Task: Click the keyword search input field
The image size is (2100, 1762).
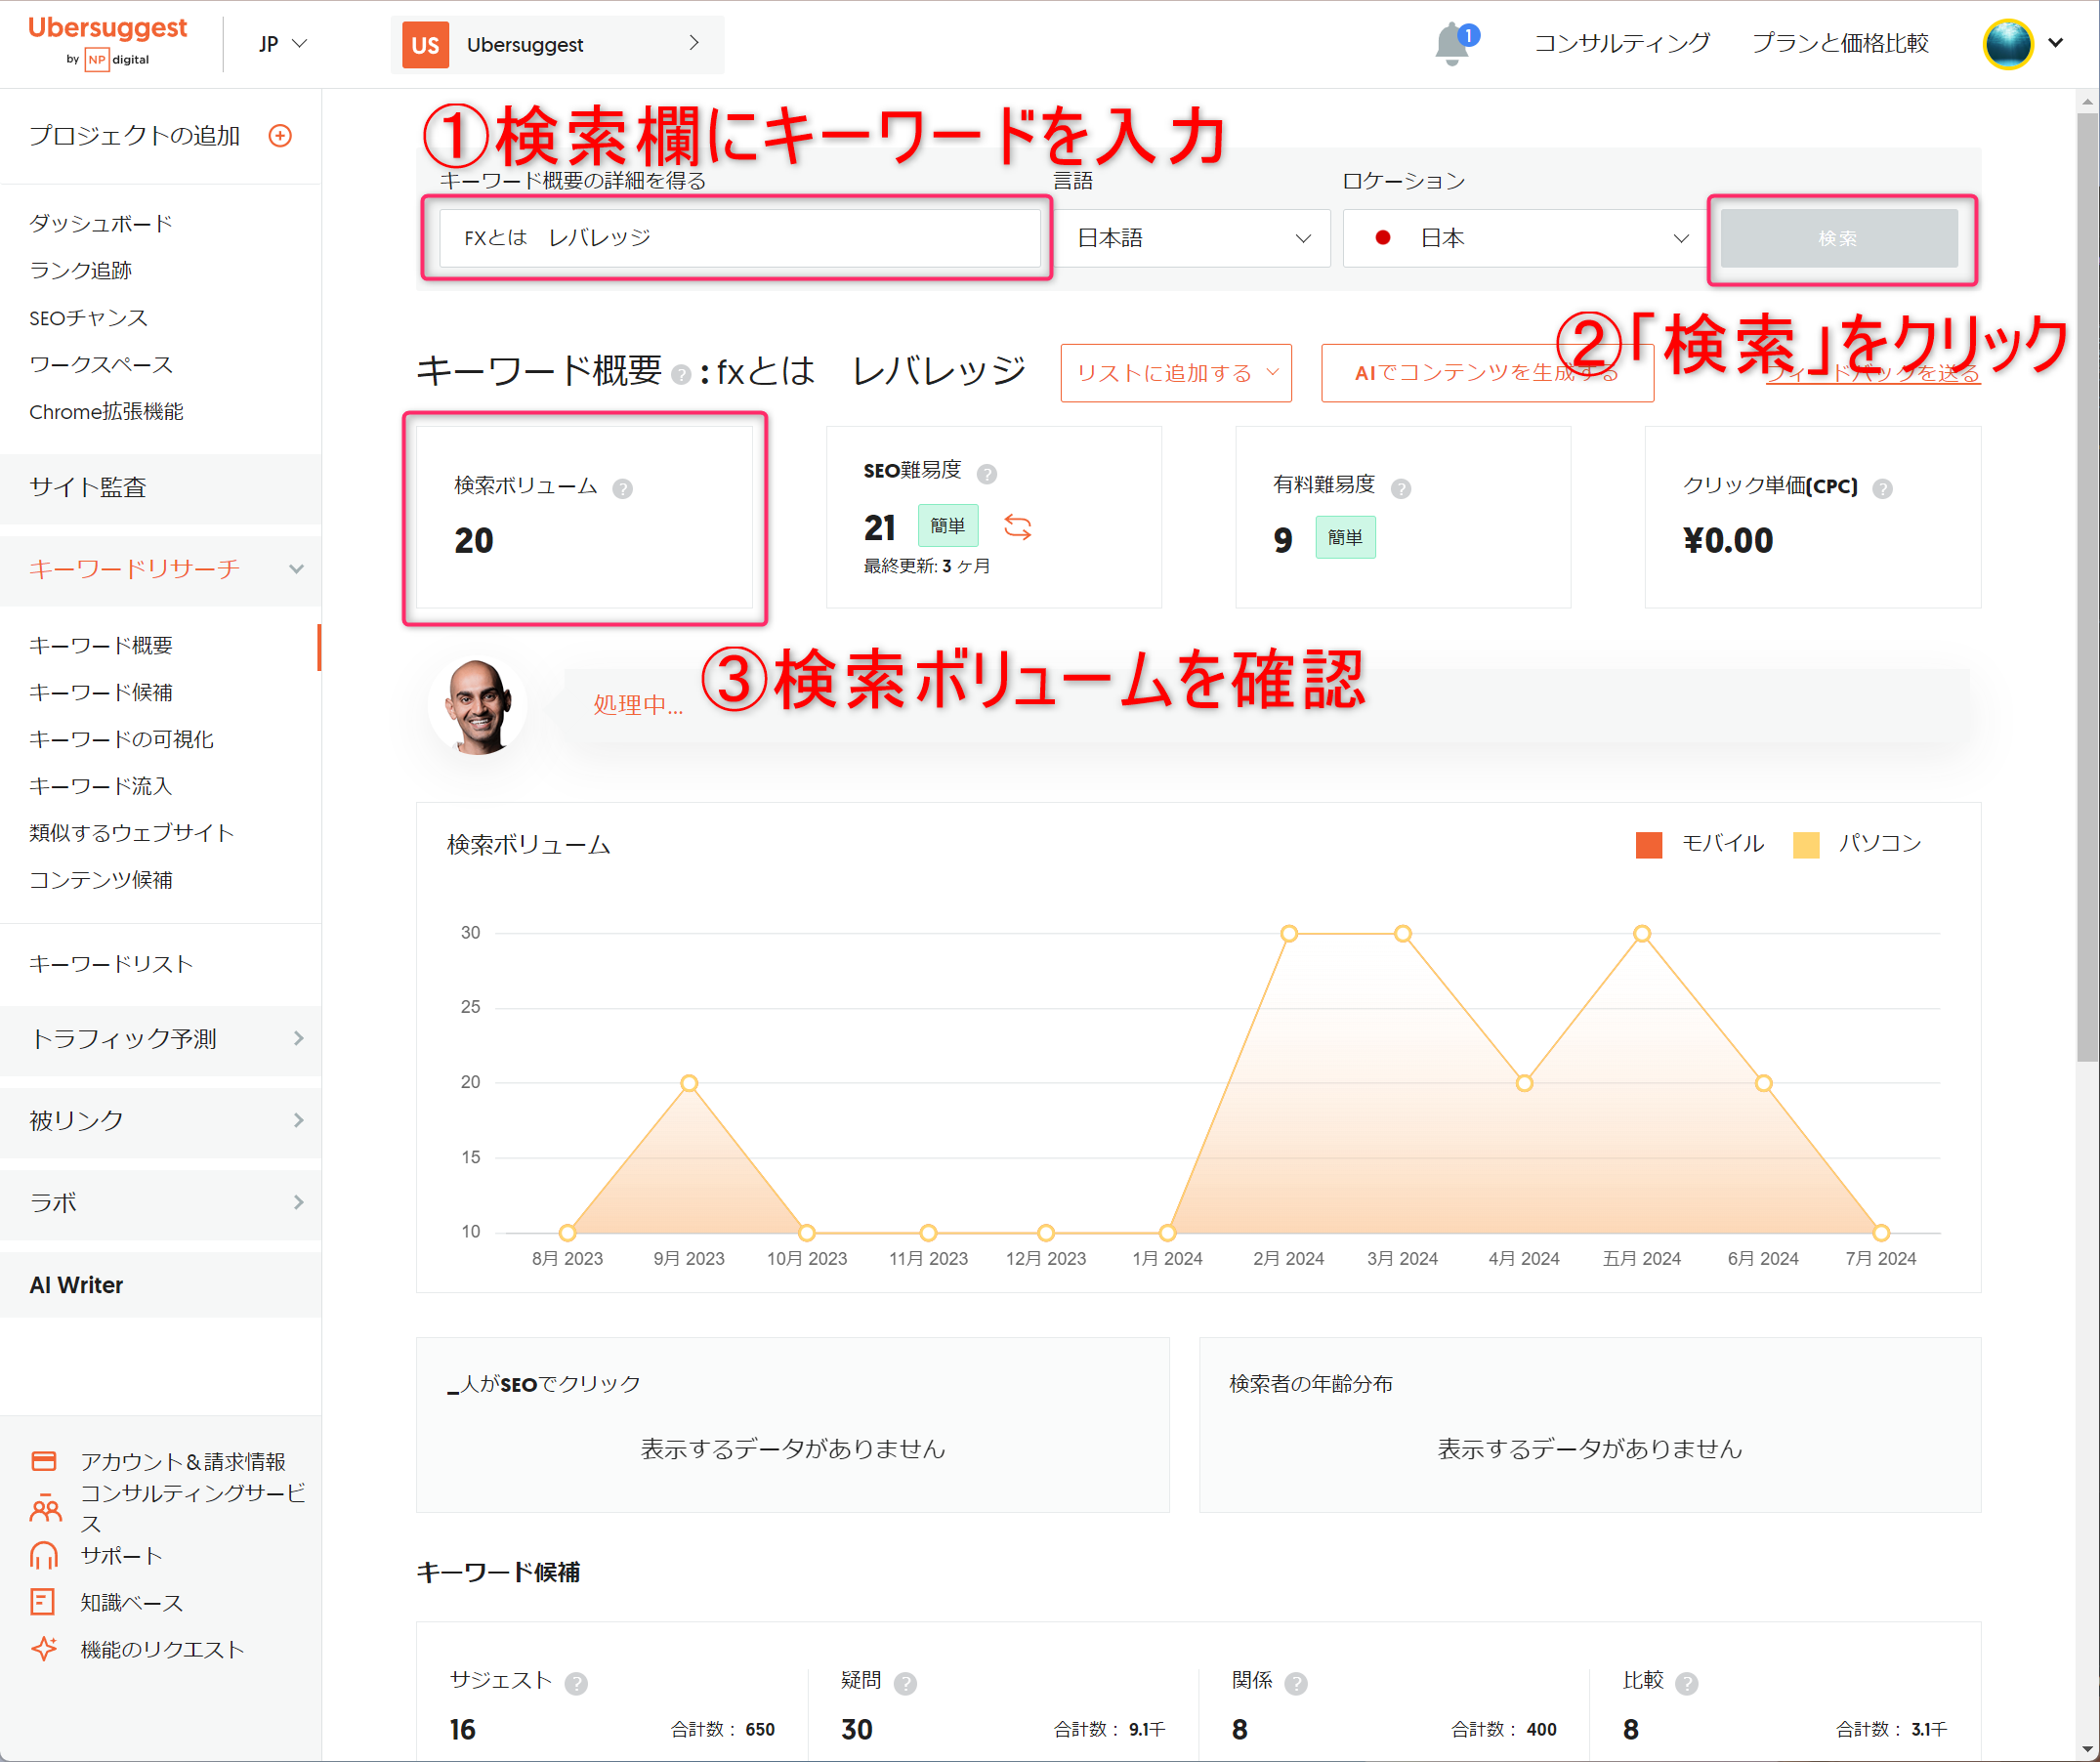Action: point(740,238)
